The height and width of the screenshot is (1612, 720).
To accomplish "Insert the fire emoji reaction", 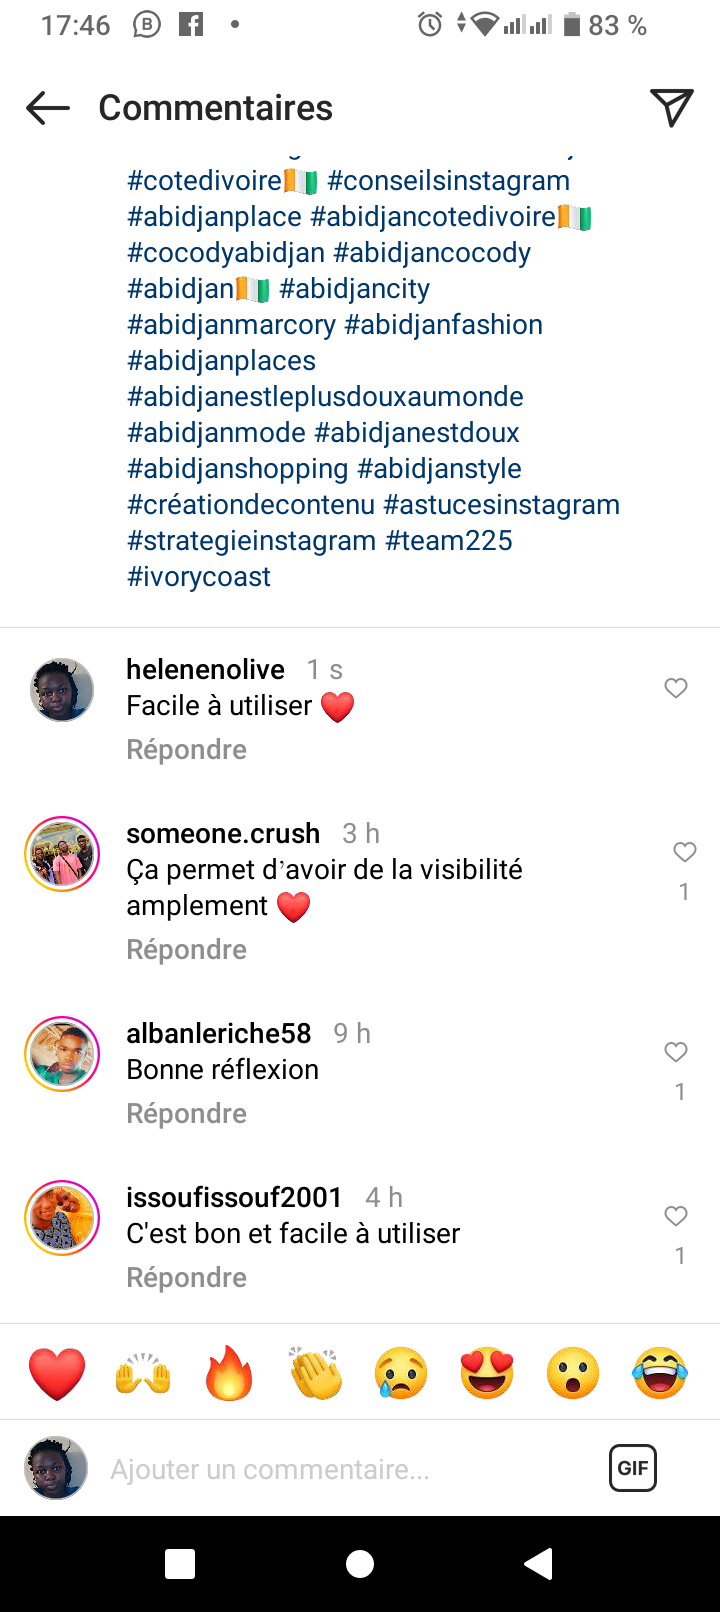I will coord(229,1372).
